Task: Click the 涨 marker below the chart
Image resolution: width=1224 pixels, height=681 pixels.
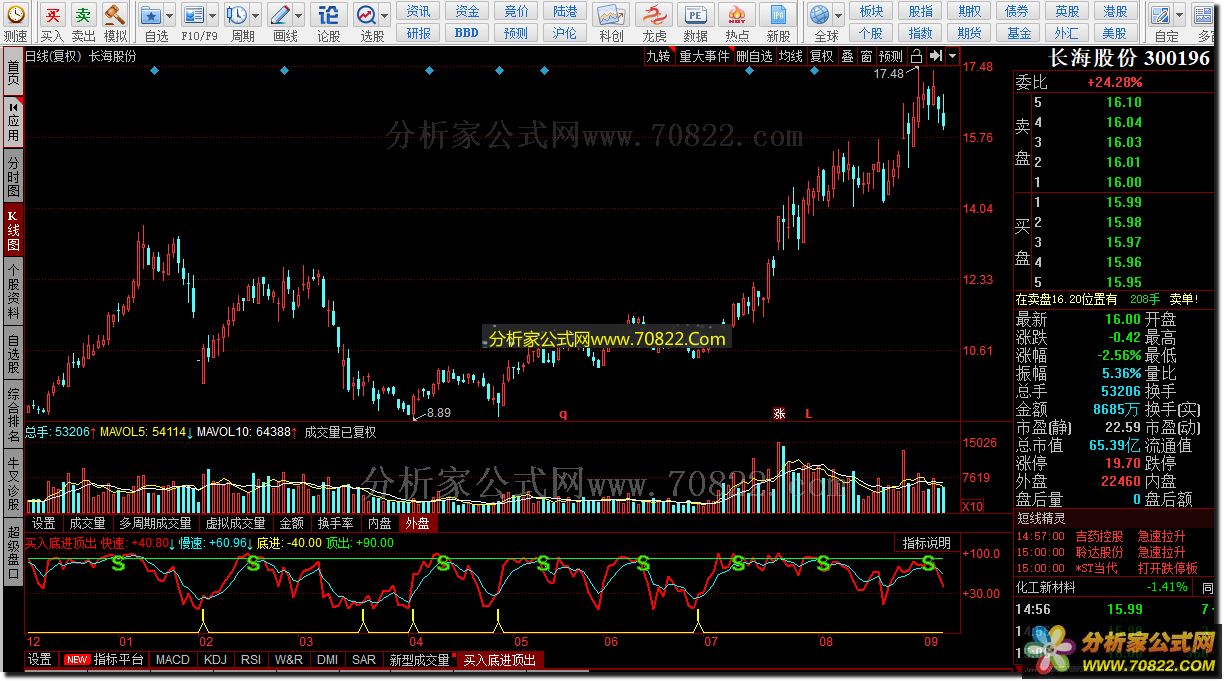Action: [x=779, y=413]
